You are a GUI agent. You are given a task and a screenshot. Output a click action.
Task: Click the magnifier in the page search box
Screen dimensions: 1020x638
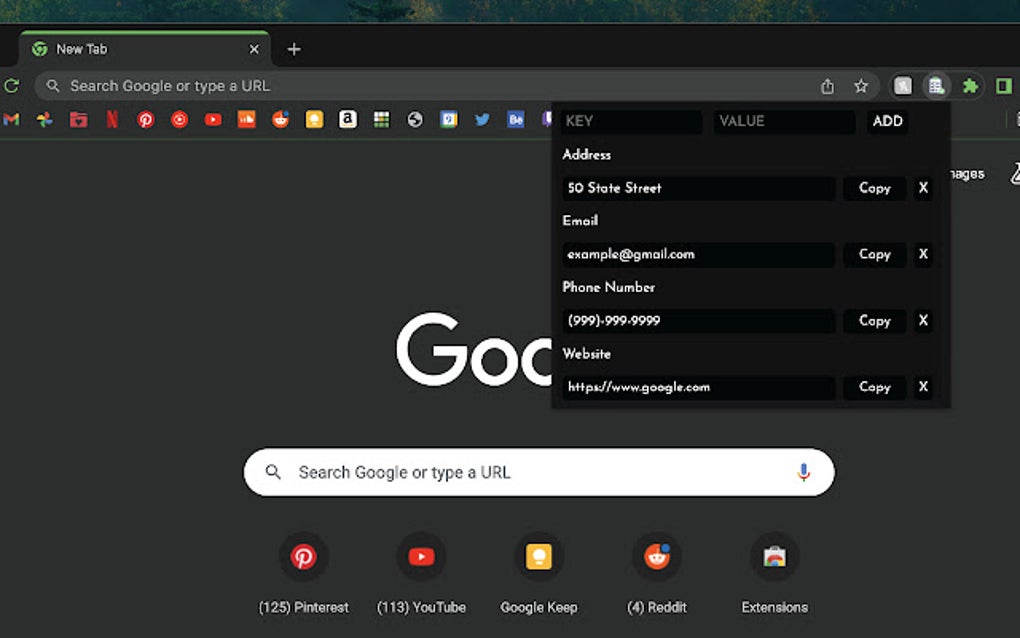[273, 472]
